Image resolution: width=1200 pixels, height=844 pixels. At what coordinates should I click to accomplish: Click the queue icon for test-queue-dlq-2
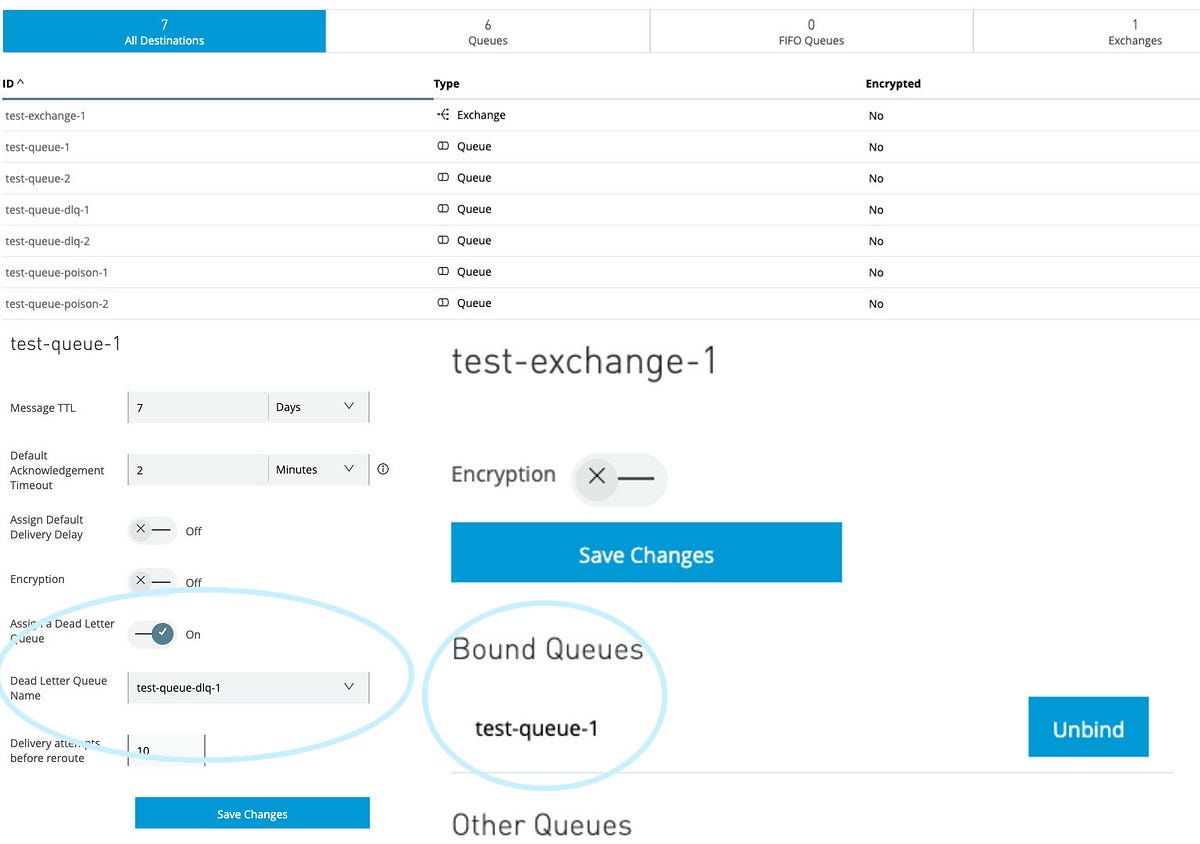click(x=443, y=241)
